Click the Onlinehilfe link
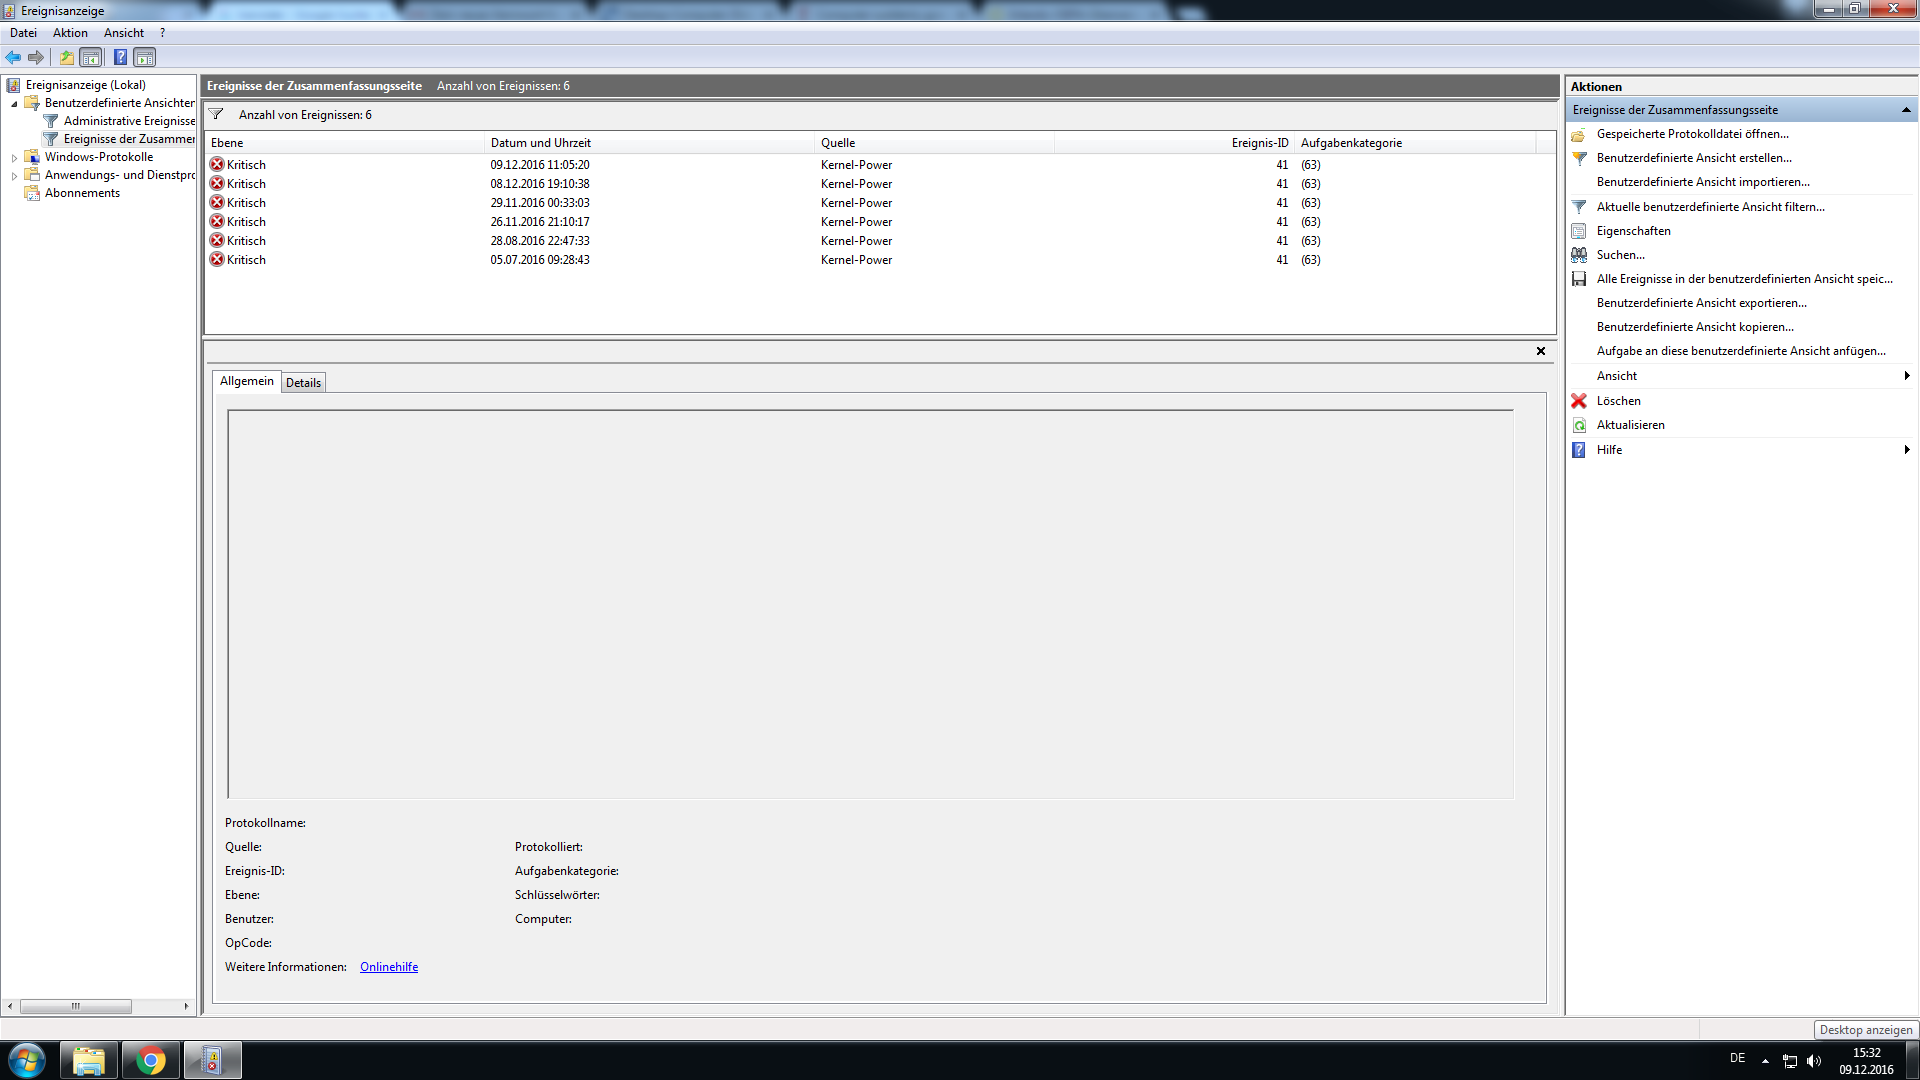Viewport: 1920px width, 1080px height. coord(389,967)
